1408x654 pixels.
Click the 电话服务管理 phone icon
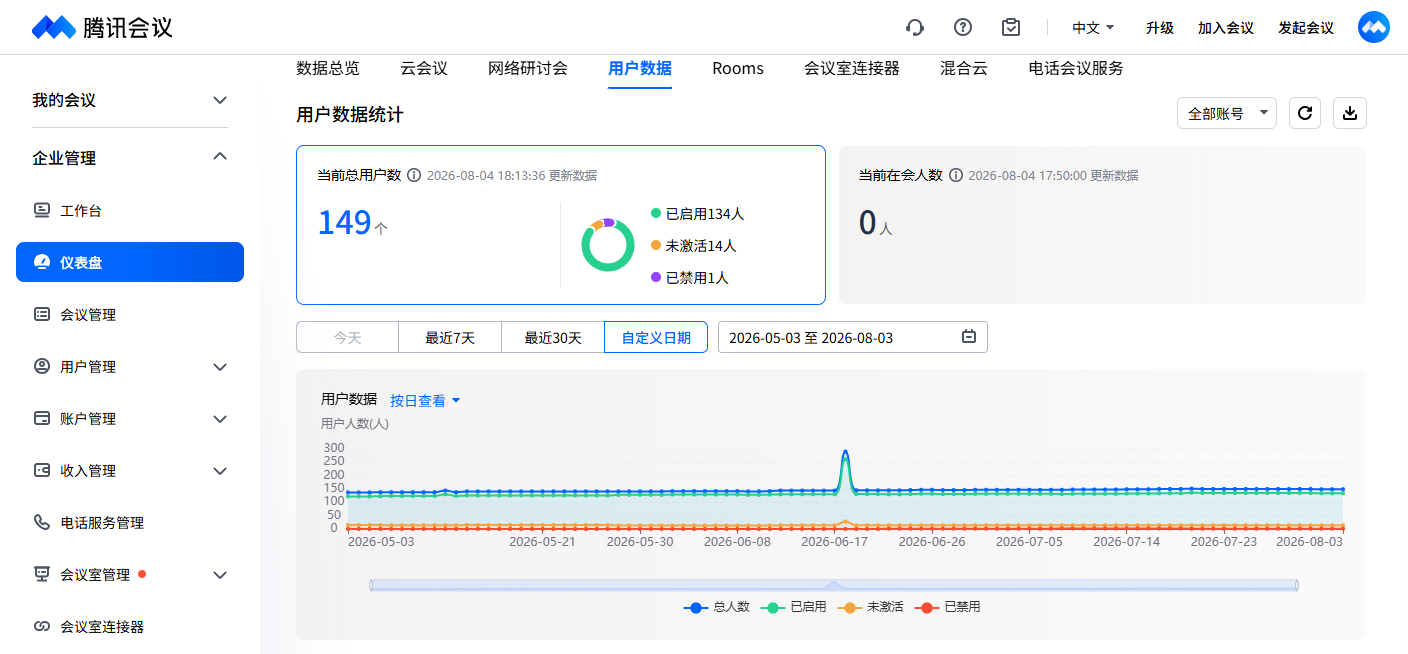(x=42, y=522)
